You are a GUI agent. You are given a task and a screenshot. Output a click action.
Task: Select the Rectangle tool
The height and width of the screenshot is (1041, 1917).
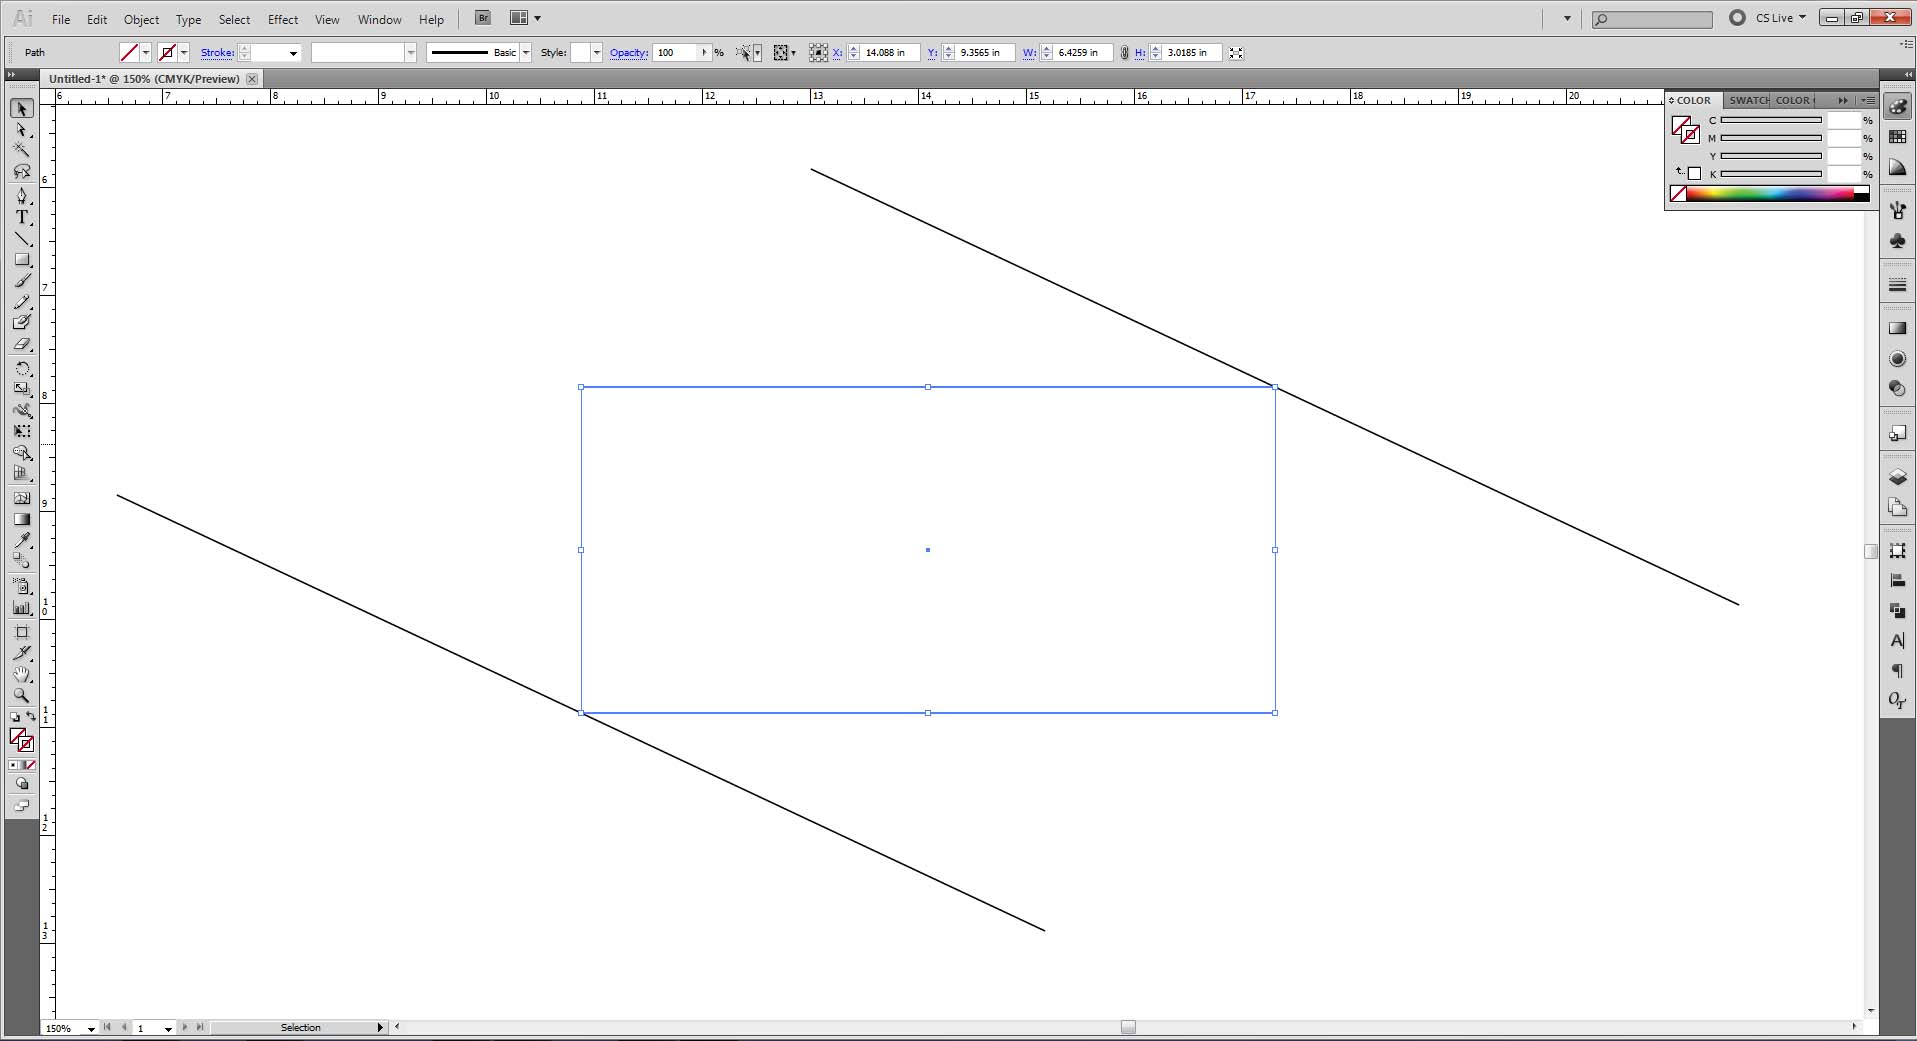(22, 259)
